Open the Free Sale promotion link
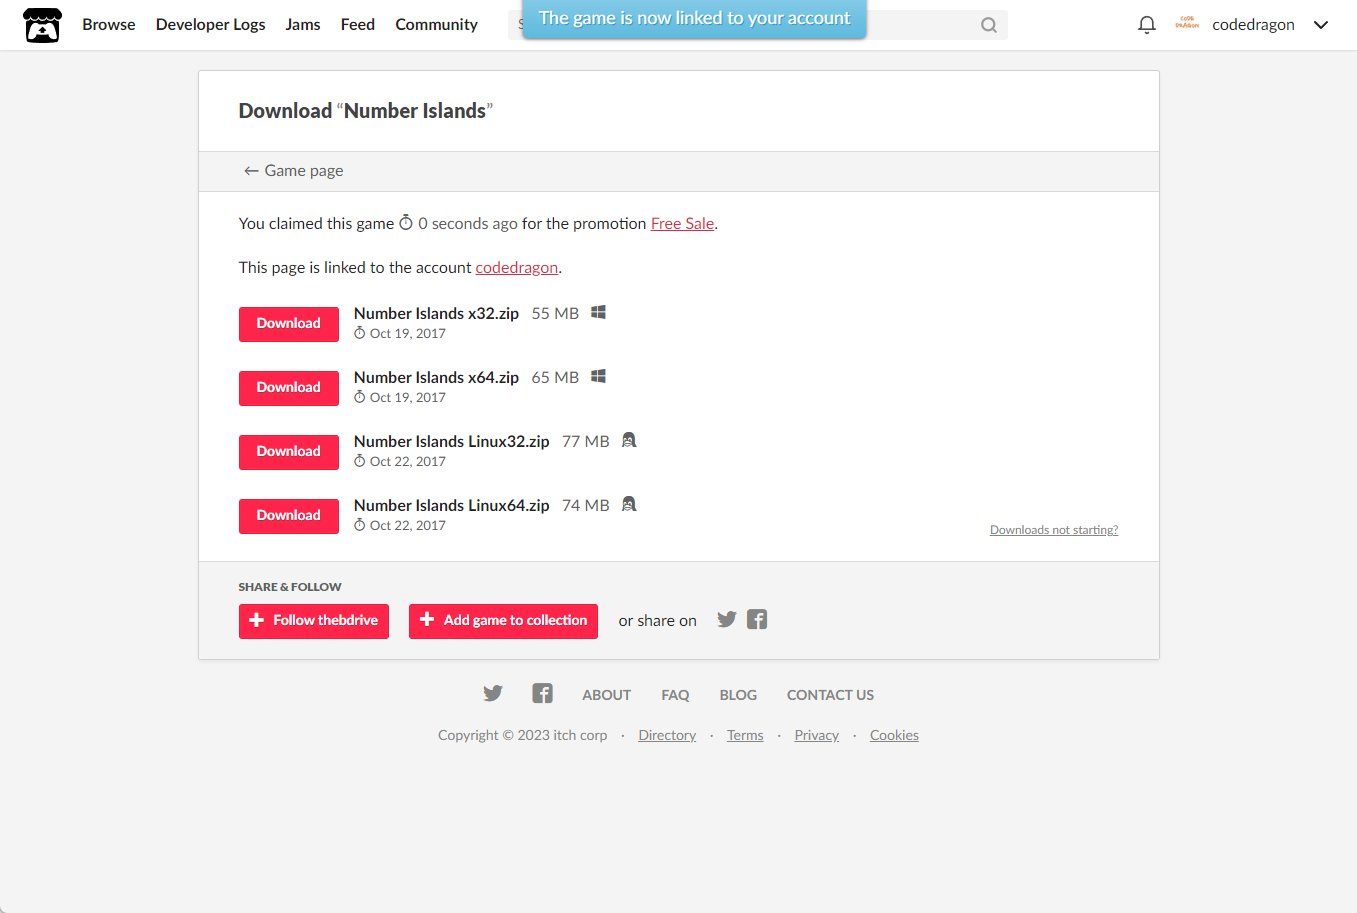Image resolution: width=1357 pixels, height=913 pixels. click(682, 224)
